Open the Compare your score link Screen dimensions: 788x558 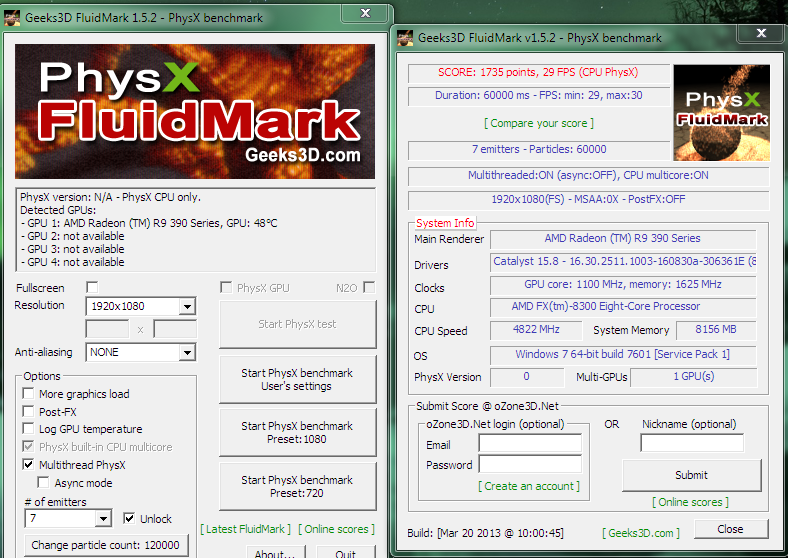pyautogui.click(x=539, y=123)
